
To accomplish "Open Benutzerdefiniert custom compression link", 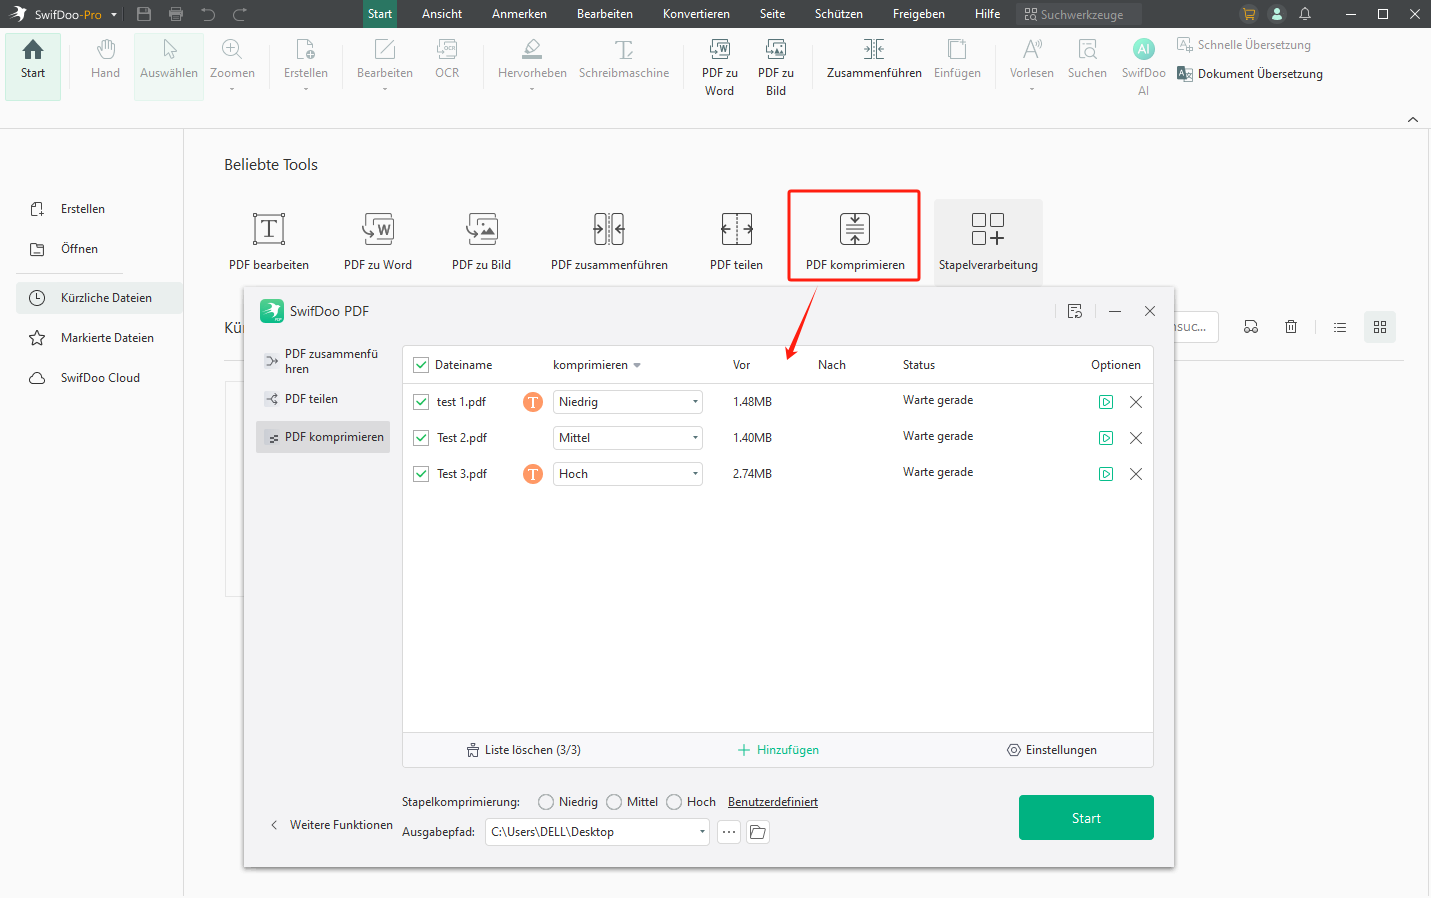I will [x=773, y=802].
